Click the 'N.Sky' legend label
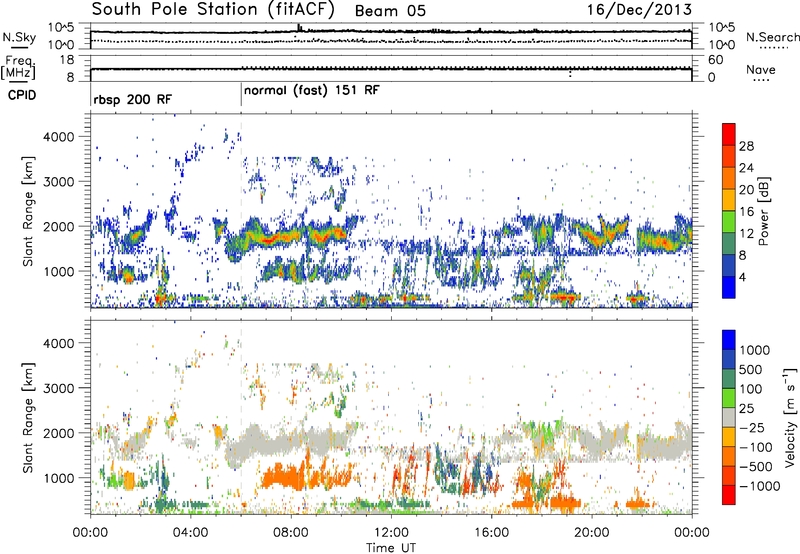The height and width of the screenshot is (554, 800). pyautogui.click(x=19, y=37)
